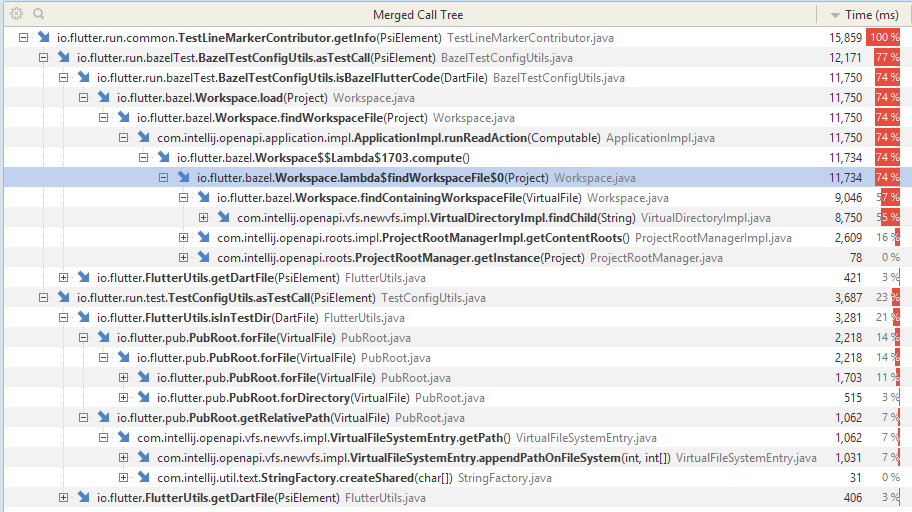This screenshot has width=912, height=512.
Task: Click the 8,750 time value
Action: click(x=848, y=218)
